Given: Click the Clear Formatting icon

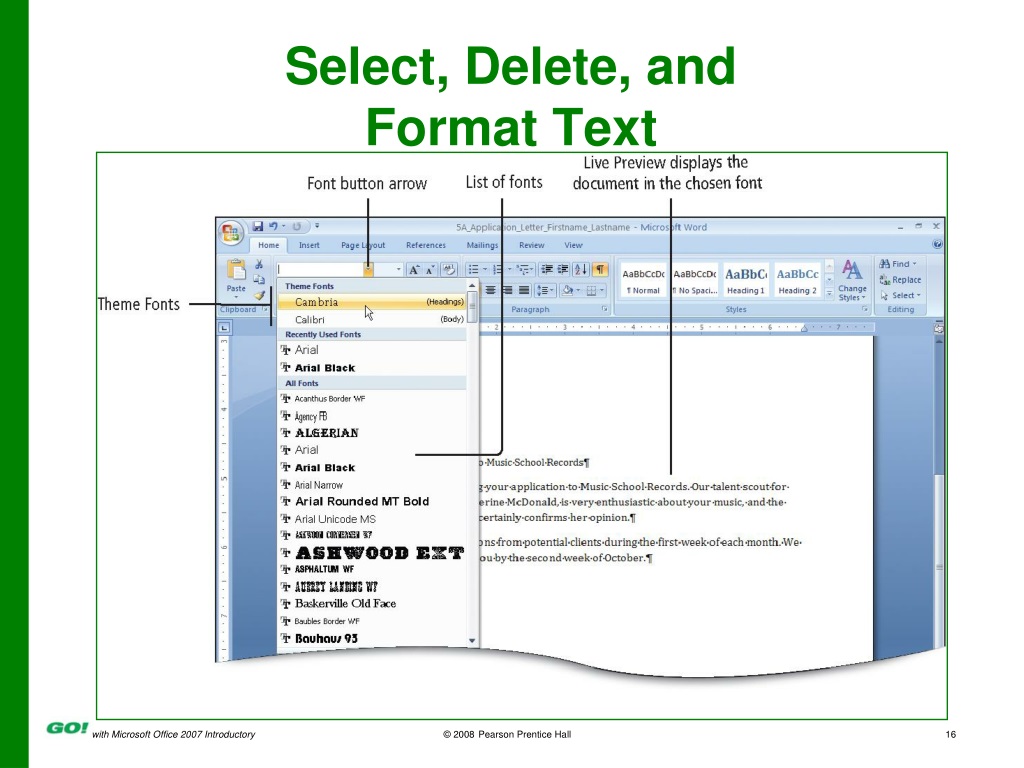Looking at the screenshot, I should (449, 270).
